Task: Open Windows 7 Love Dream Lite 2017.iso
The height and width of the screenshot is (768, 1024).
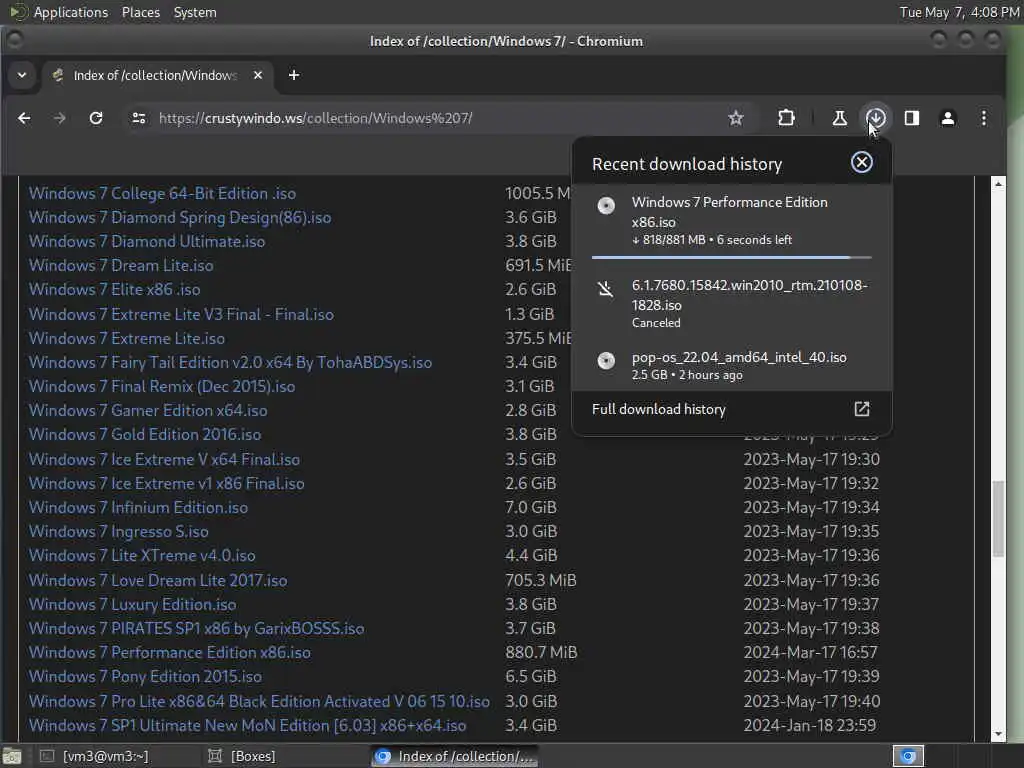Action: 157,581
